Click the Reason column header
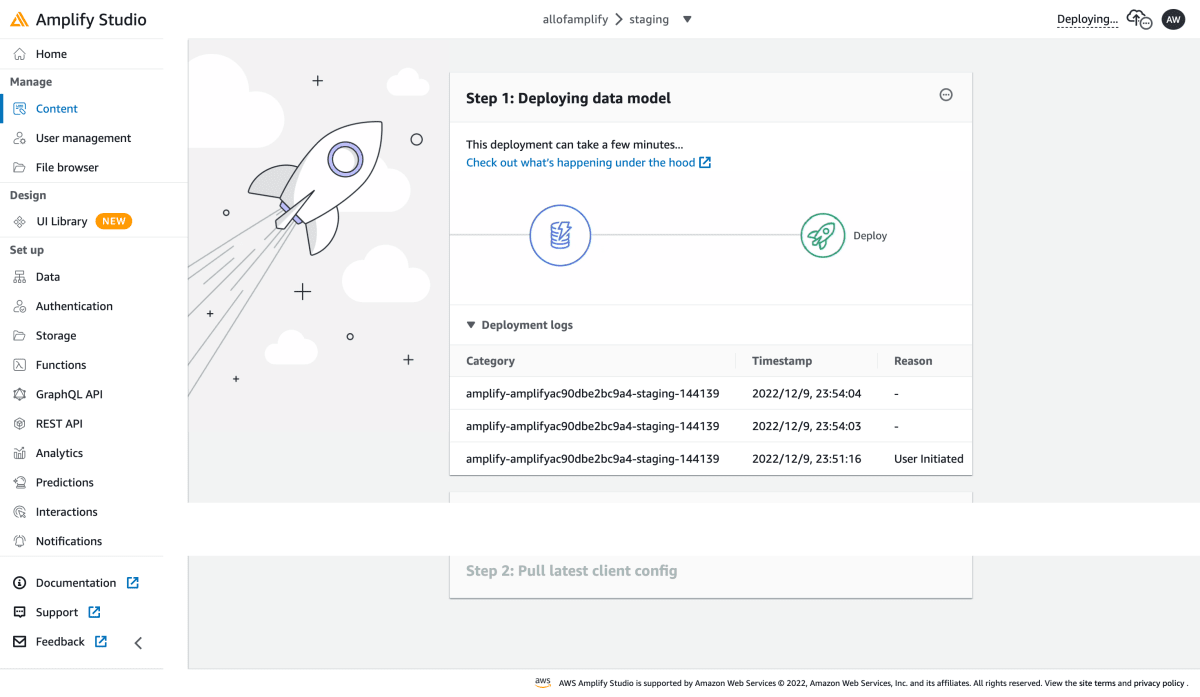This screenshot has height=697, width=1200. 913,361
